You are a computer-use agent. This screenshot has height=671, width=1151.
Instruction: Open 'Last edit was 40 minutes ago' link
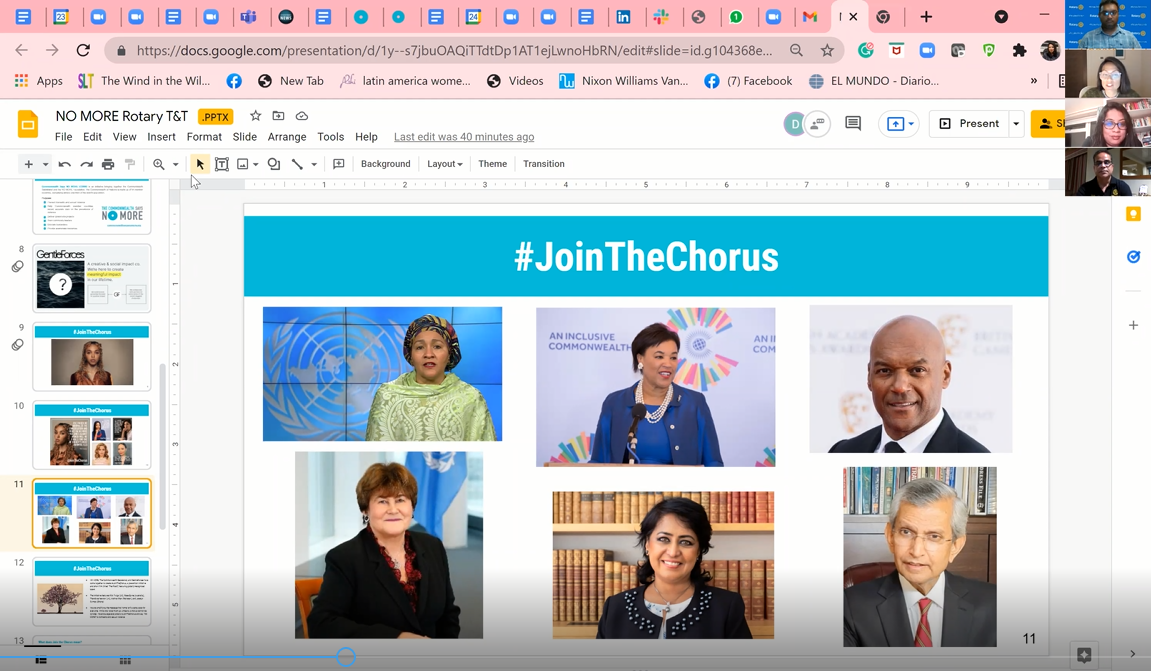[x=463, y=137]
